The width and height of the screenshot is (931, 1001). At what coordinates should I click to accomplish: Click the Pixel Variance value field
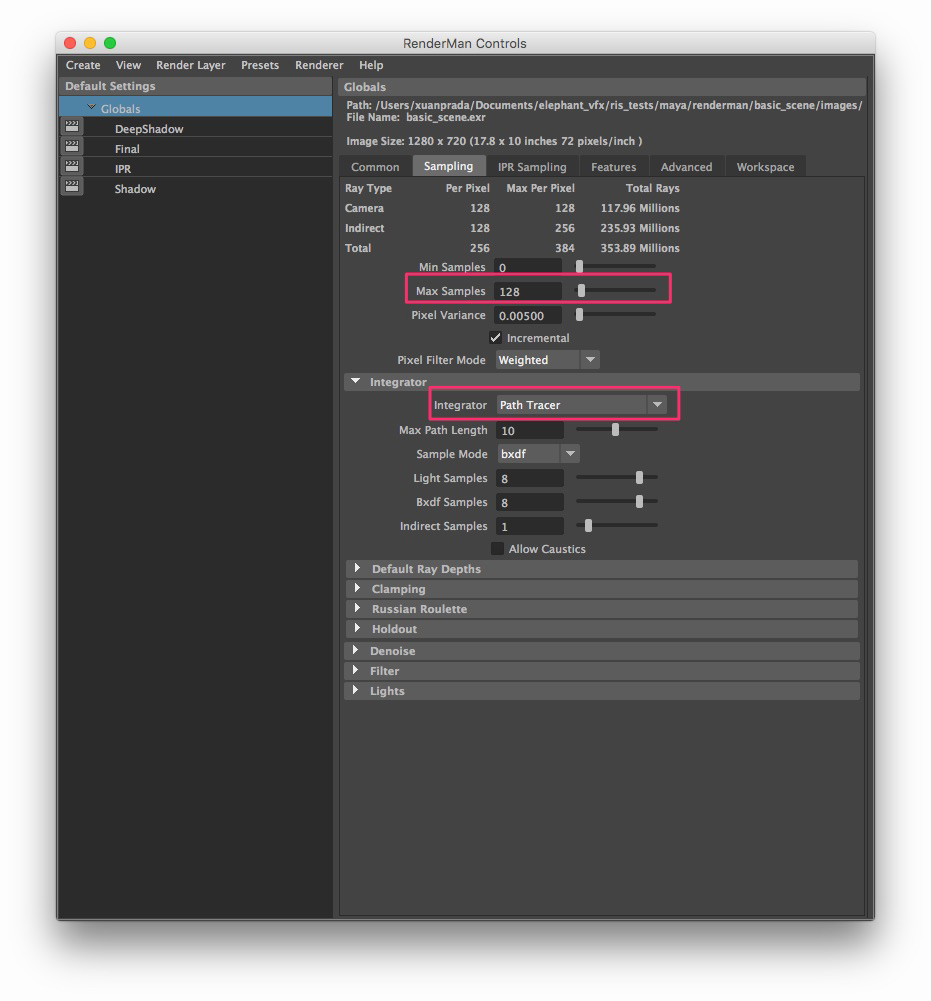[528, 315]
